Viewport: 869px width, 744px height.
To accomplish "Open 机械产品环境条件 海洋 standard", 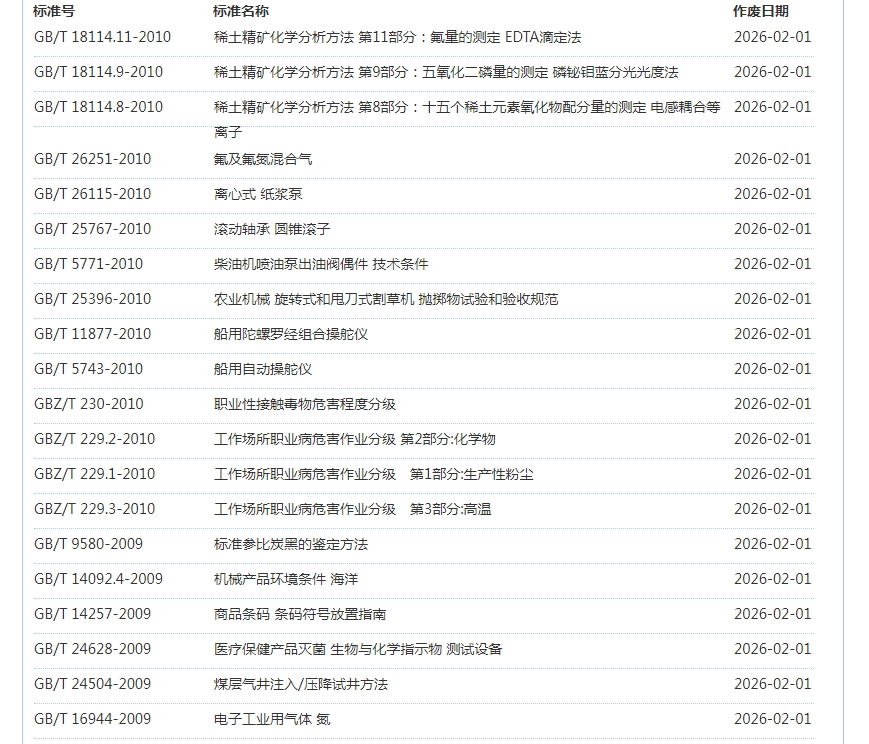I will (286, 579).
